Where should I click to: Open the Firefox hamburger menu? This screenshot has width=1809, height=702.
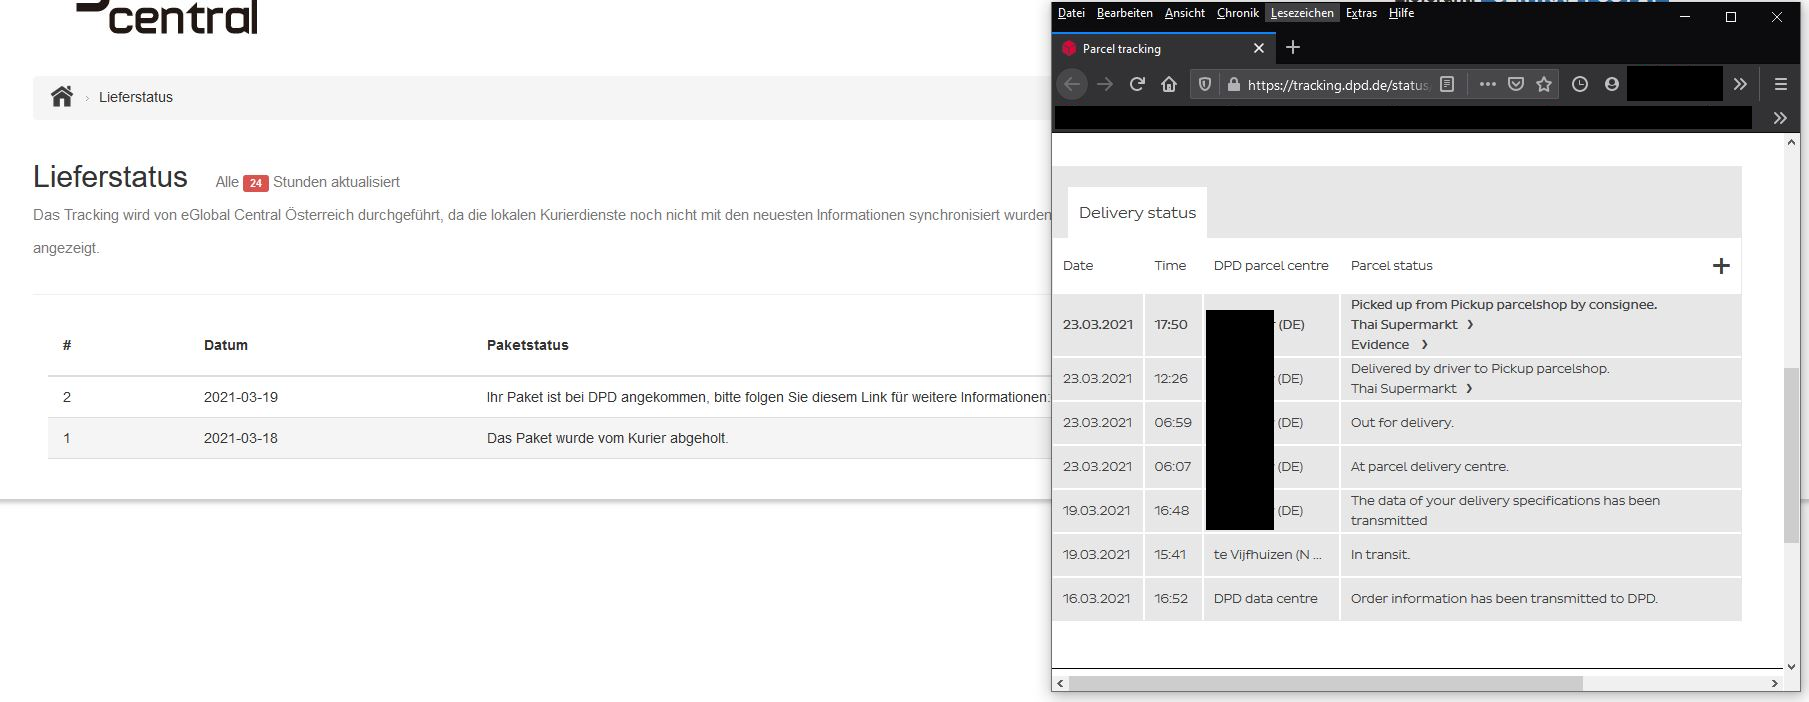(x=1781, y=85)
